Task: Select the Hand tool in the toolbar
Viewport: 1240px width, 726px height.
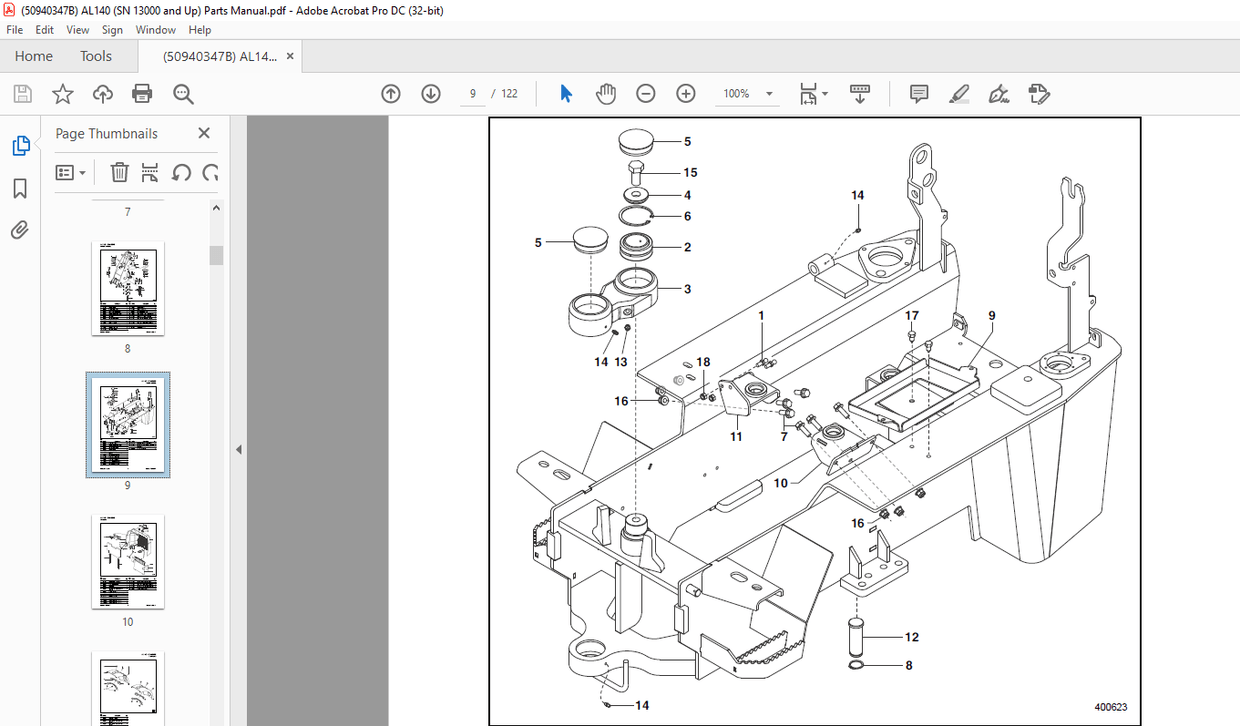Action: click(x=606, y=93)
